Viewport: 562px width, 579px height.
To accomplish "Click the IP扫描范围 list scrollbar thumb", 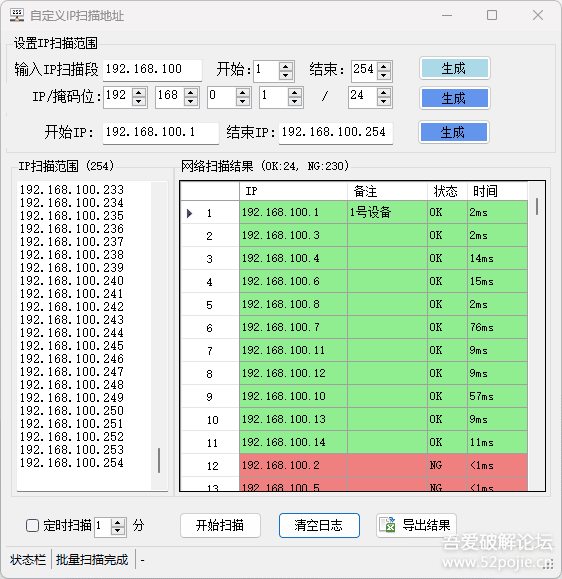I will 159,460.
